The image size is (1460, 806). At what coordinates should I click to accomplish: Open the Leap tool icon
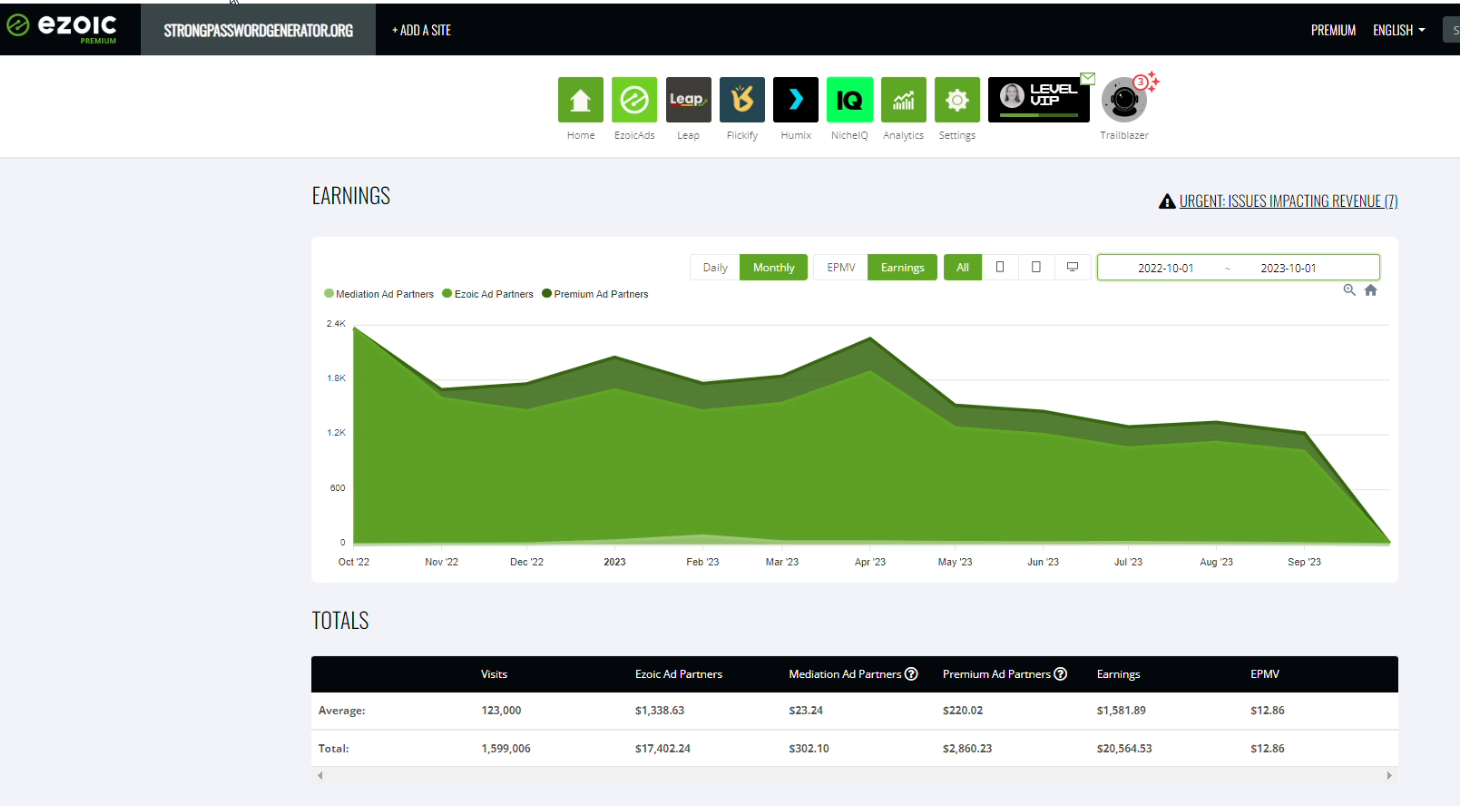(688, 100)
